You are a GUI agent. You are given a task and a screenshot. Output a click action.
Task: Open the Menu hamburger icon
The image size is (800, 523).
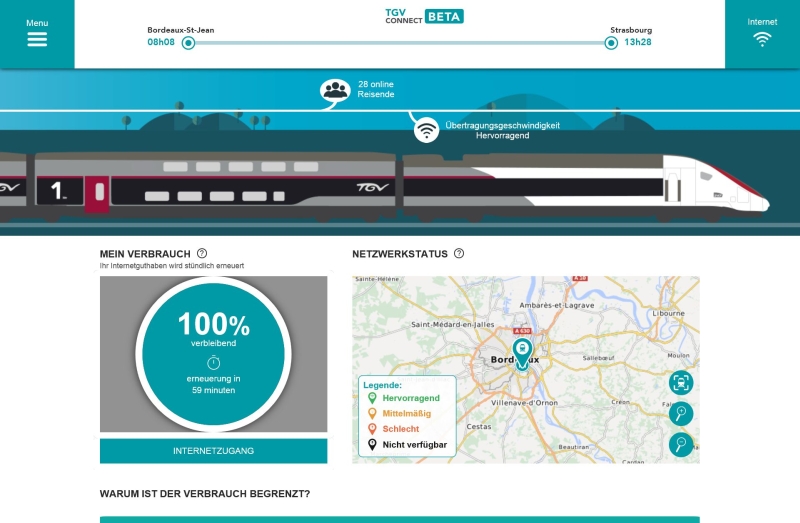point(37,39)
